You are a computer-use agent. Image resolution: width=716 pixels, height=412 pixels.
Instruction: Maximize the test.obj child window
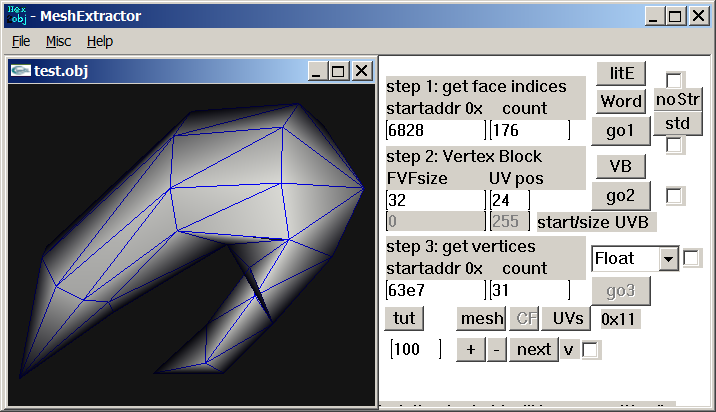(338, 71)
